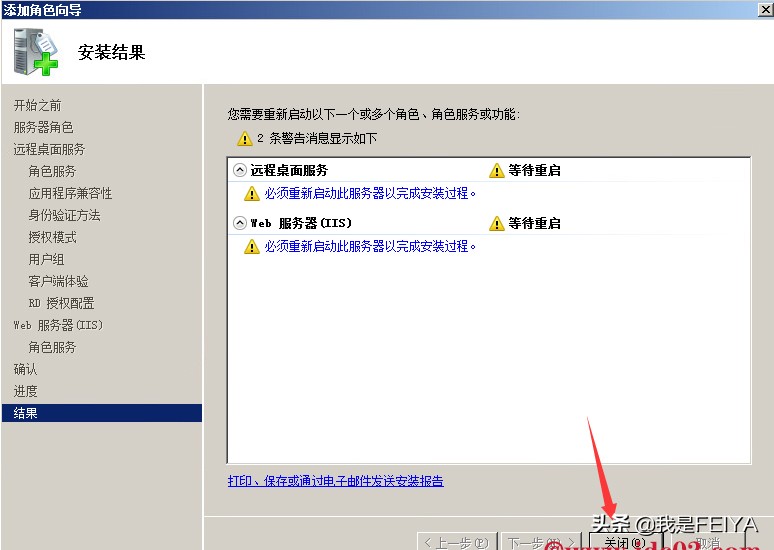Click the 取消 (Cancel) button
Image resolution: width=774 pixels, height=550 pixels.
tap(707, 542)
